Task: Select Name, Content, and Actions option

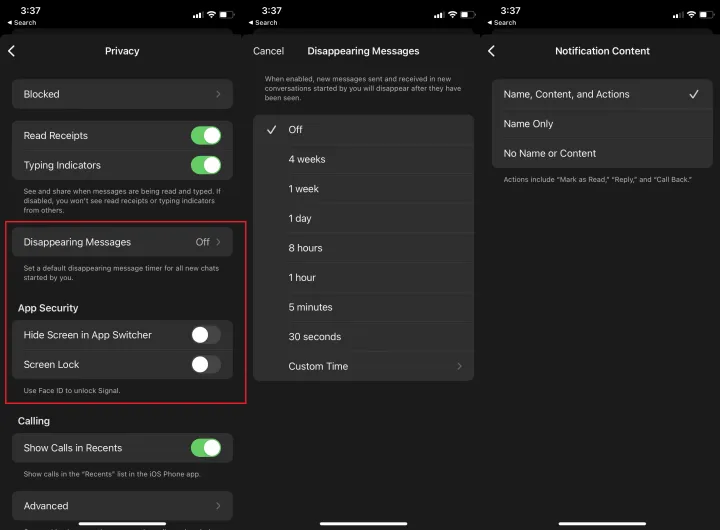Action: click(567, 94)
